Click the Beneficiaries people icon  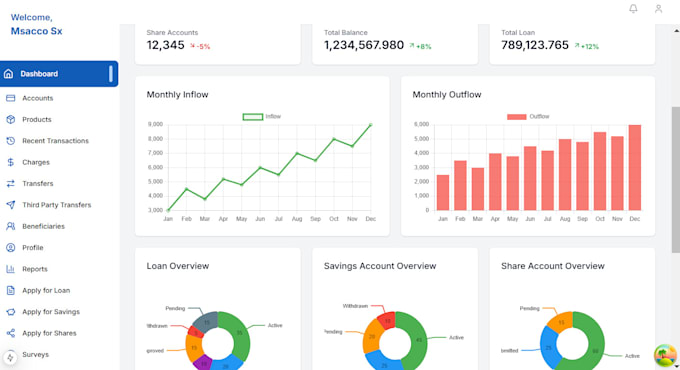pos(10,226)
